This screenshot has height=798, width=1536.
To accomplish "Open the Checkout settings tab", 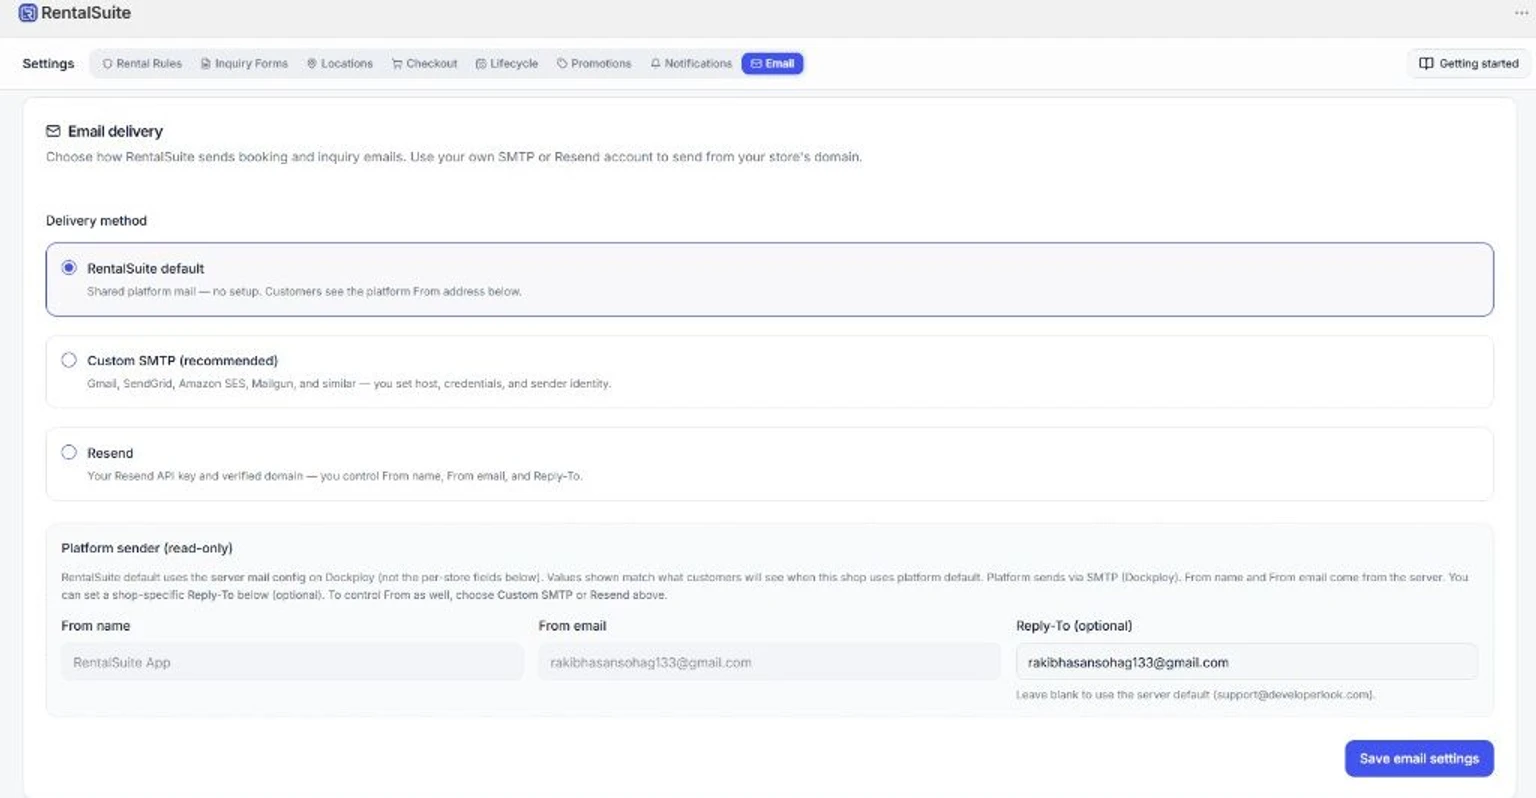I will point(425,63).
